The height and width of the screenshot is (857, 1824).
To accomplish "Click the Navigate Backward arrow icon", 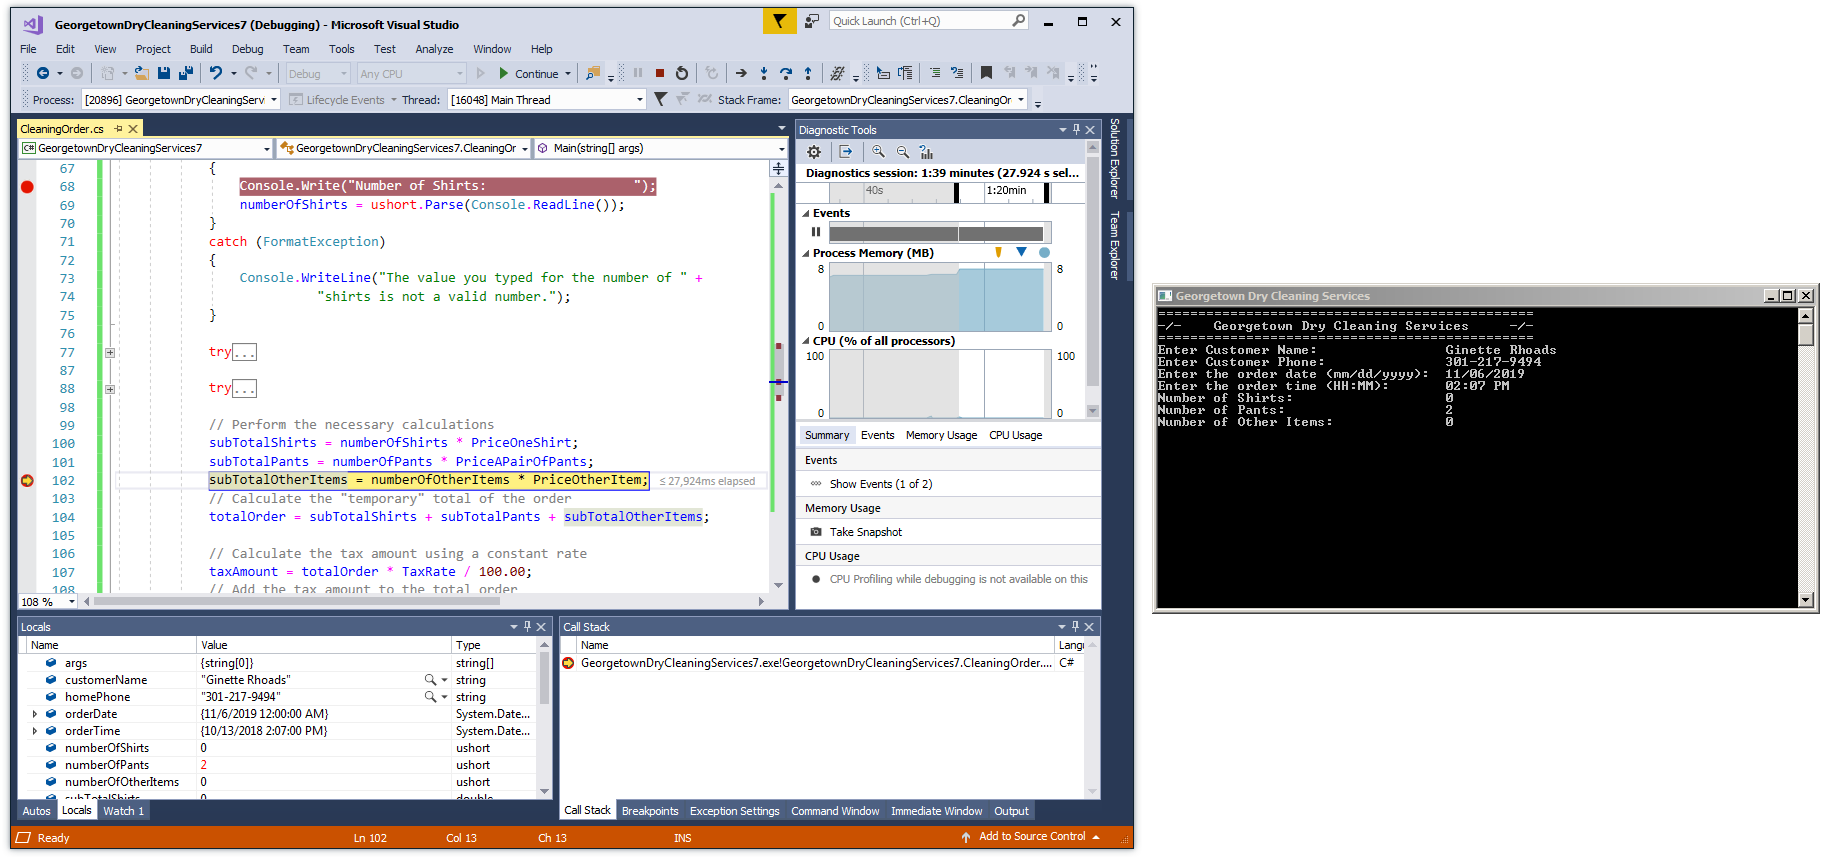I will [42, 73].
